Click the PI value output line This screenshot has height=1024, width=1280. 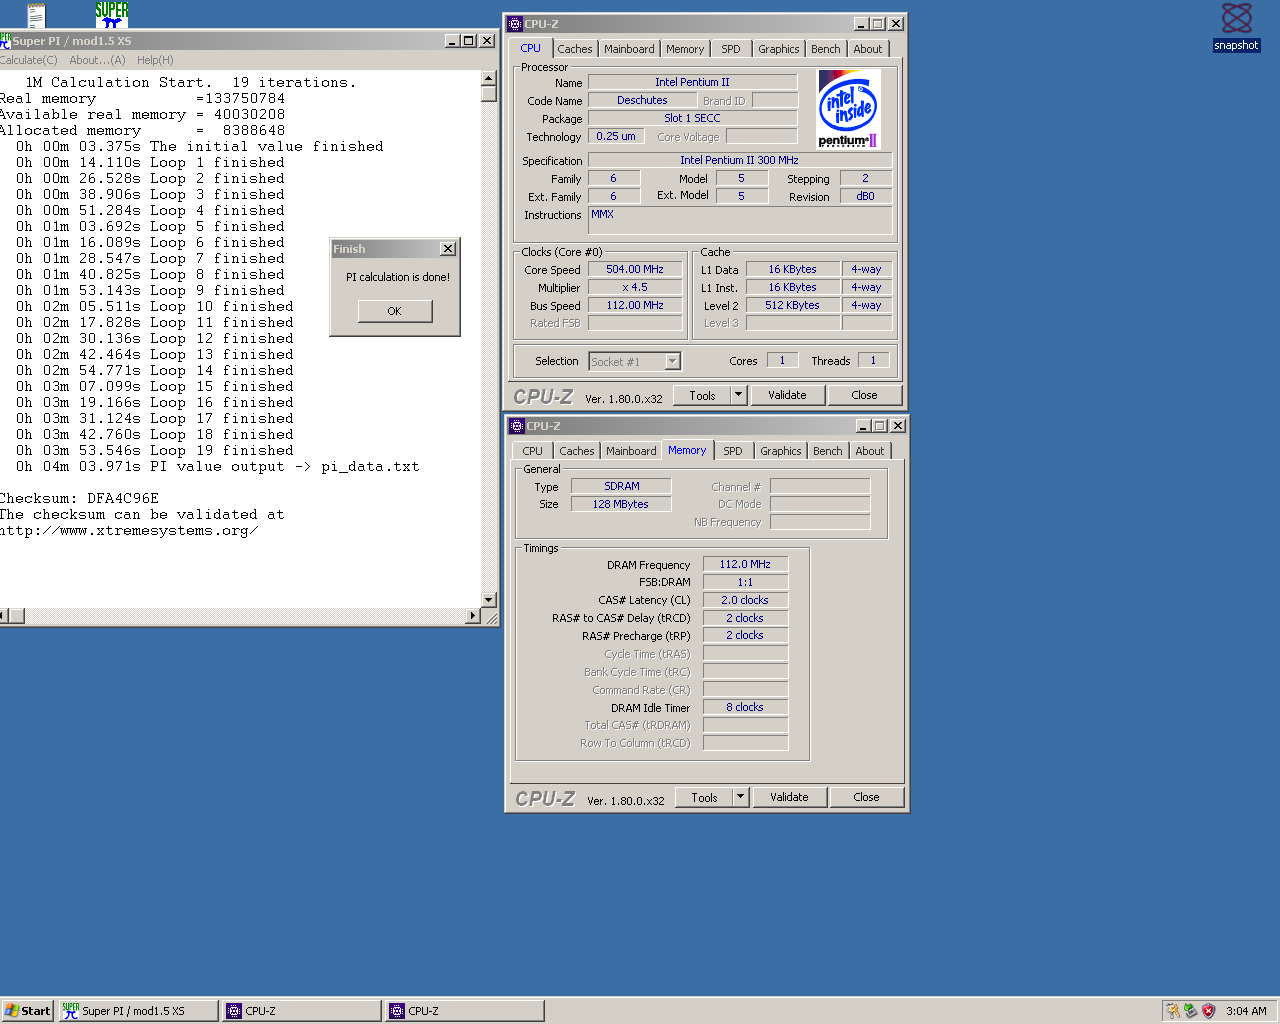tap(217, 466)
